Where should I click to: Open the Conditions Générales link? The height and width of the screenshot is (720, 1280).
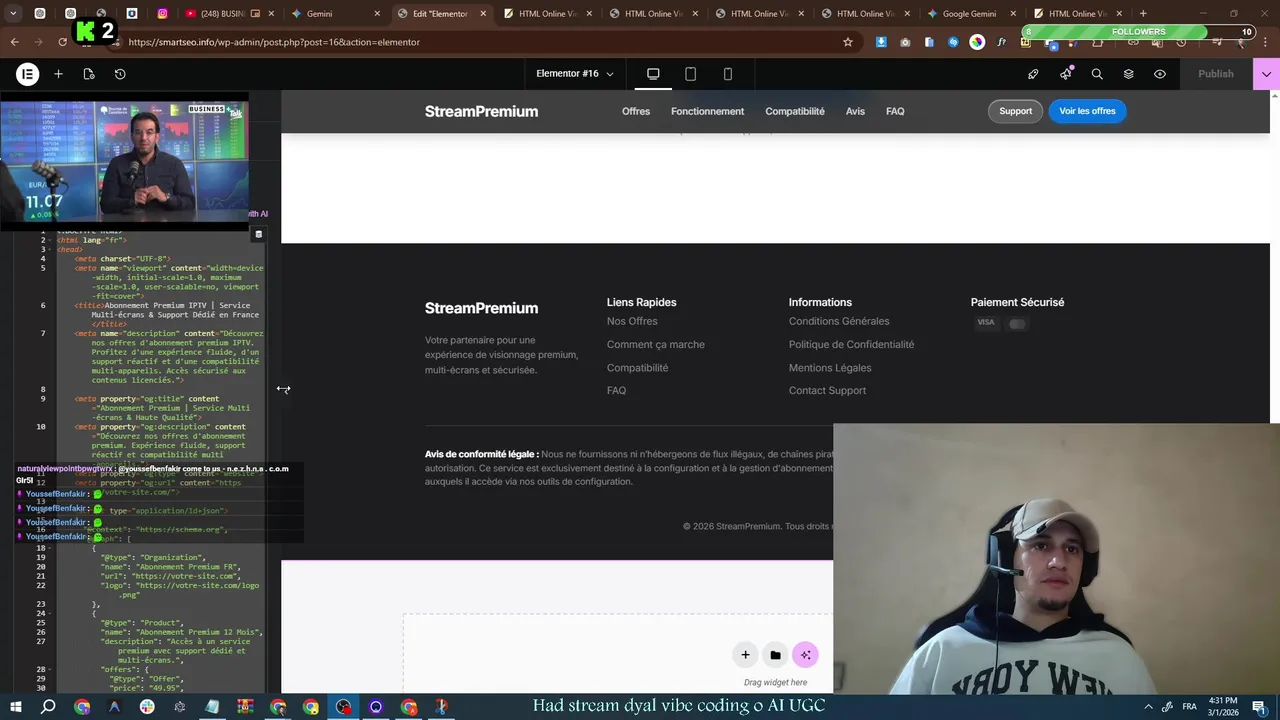[x=839, y=321]
